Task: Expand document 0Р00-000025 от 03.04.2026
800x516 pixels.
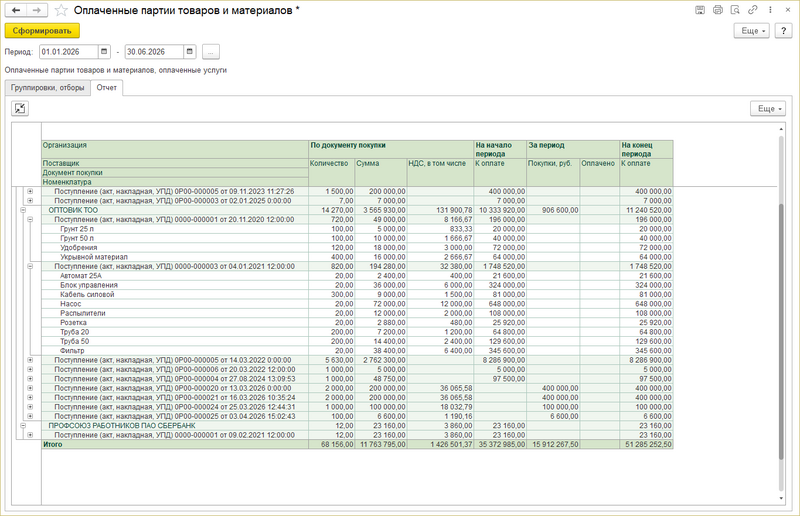Action: pyautogui.click(x=30, y=416)
